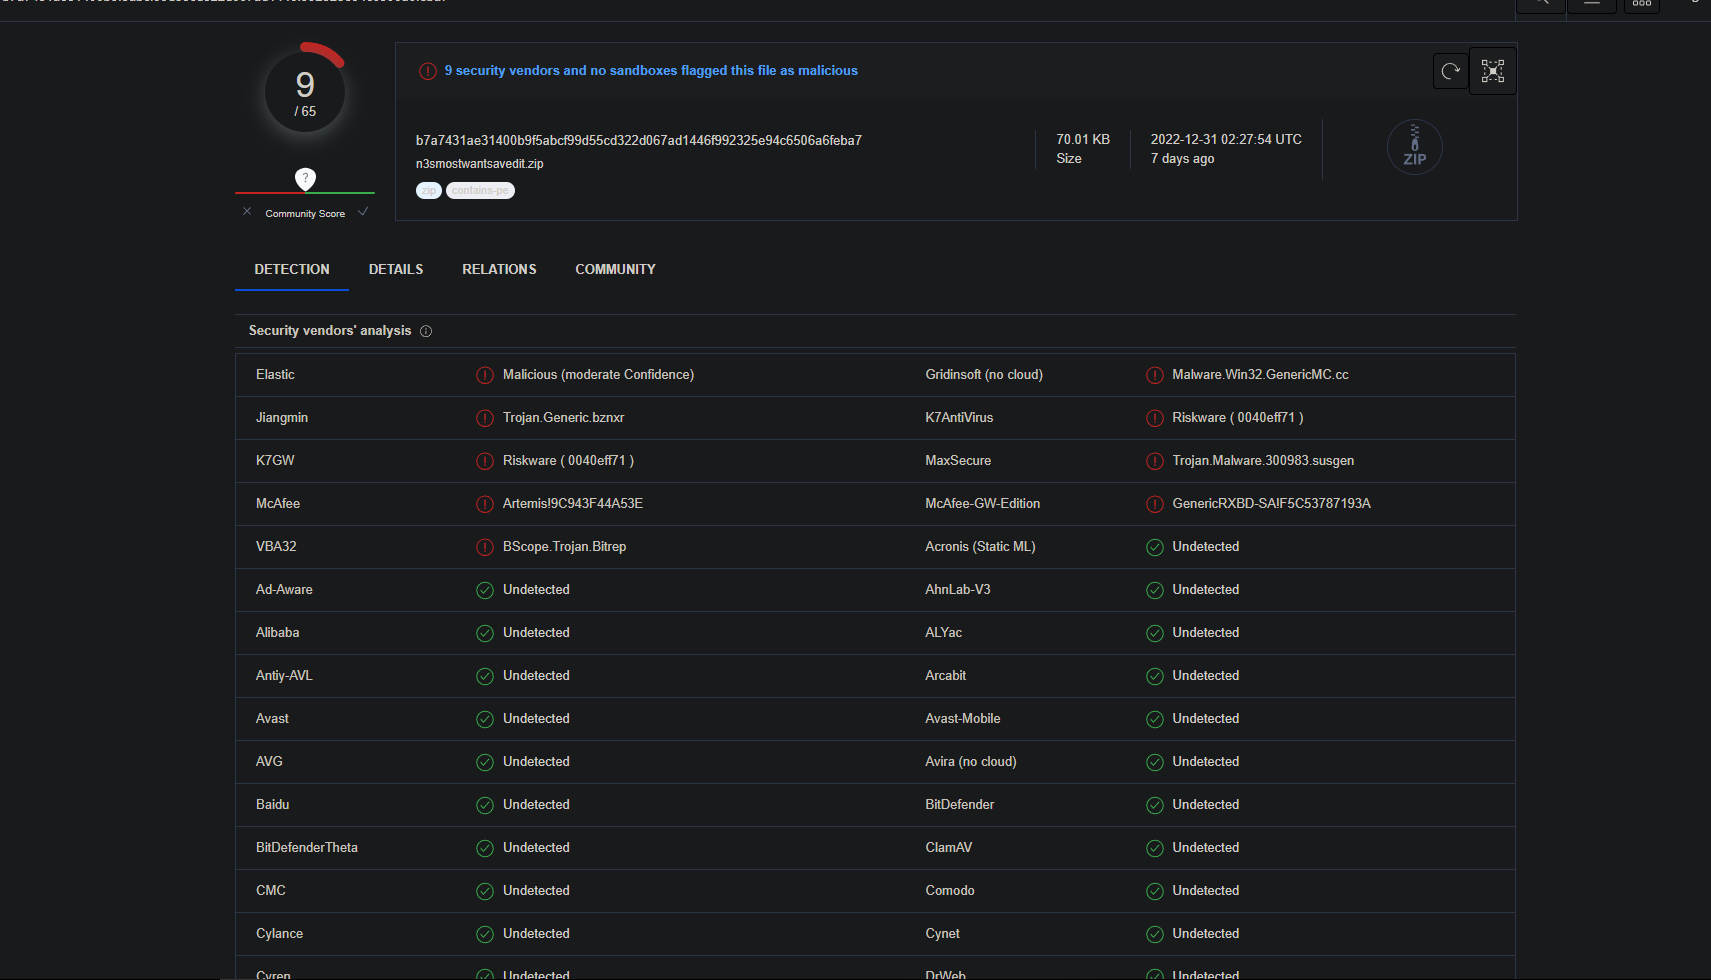The height and width of the screenshot is (980, 1711).
Task: Click the '9 security vendors' malicious banner text
Action: [x=651, y=71]
